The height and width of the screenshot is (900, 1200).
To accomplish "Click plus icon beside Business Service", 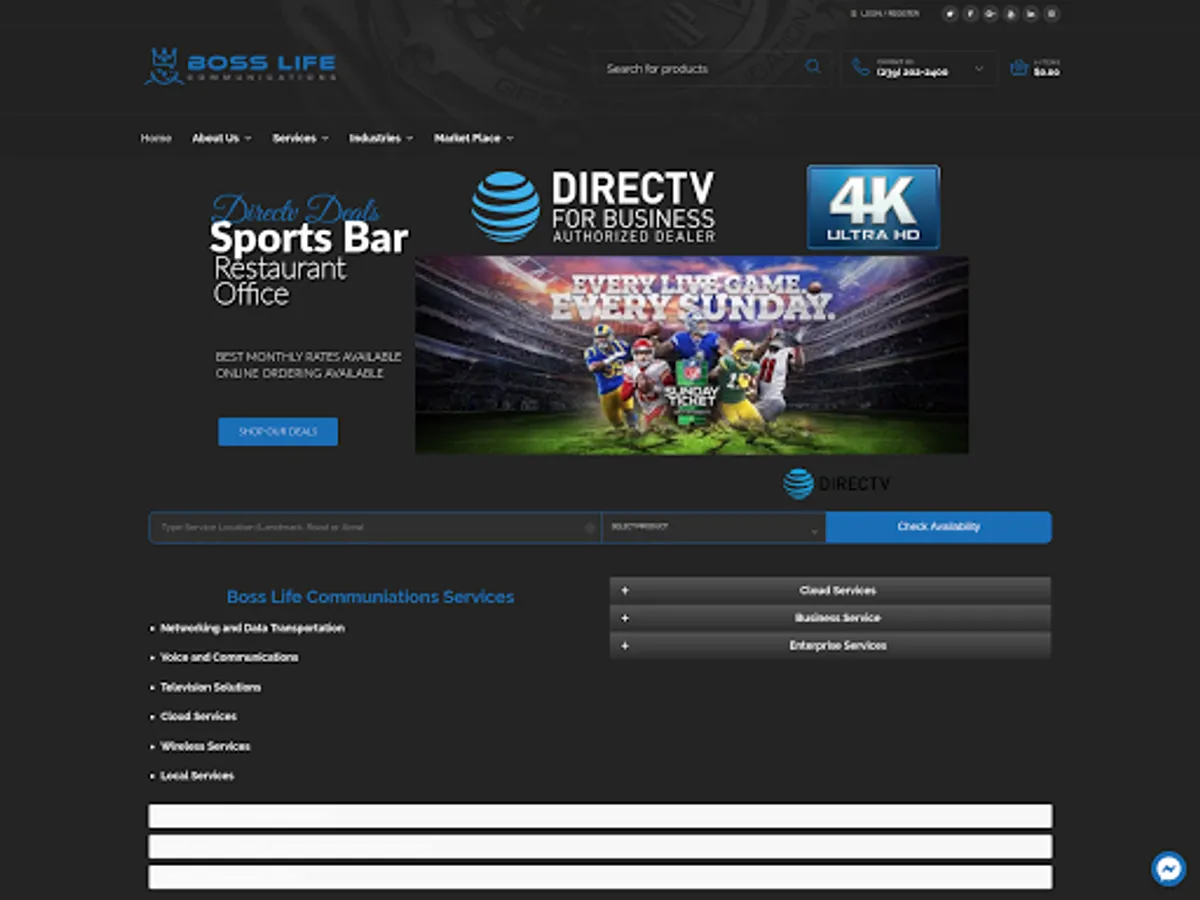I will point(625,618).
